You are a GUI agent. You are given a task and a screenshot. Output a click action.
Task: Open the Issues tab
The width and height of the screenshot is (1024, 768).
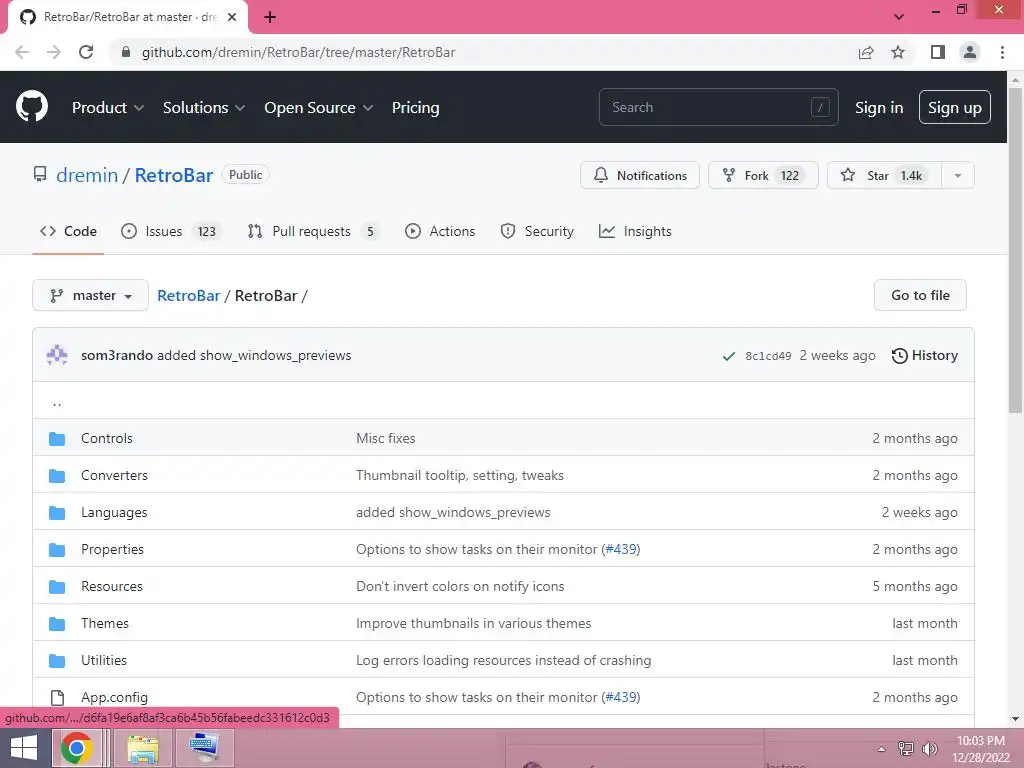coord(171,231)
